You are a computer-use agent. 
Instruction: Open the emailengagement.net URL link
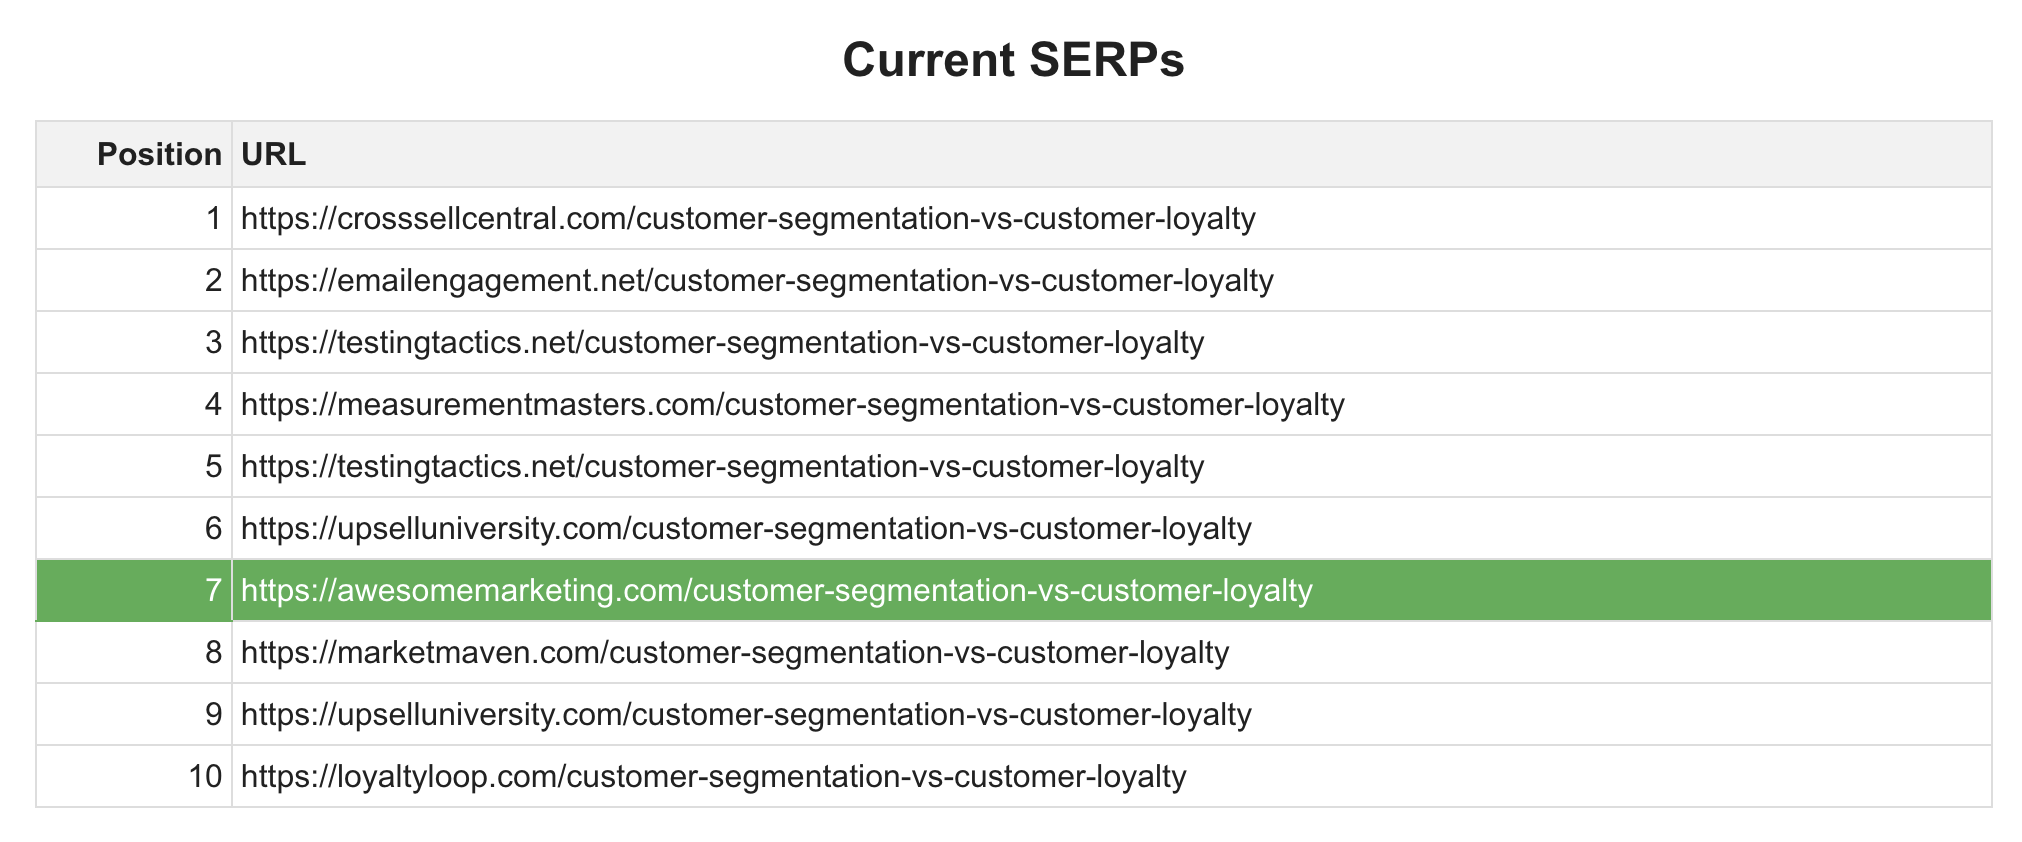pos(757,280)
